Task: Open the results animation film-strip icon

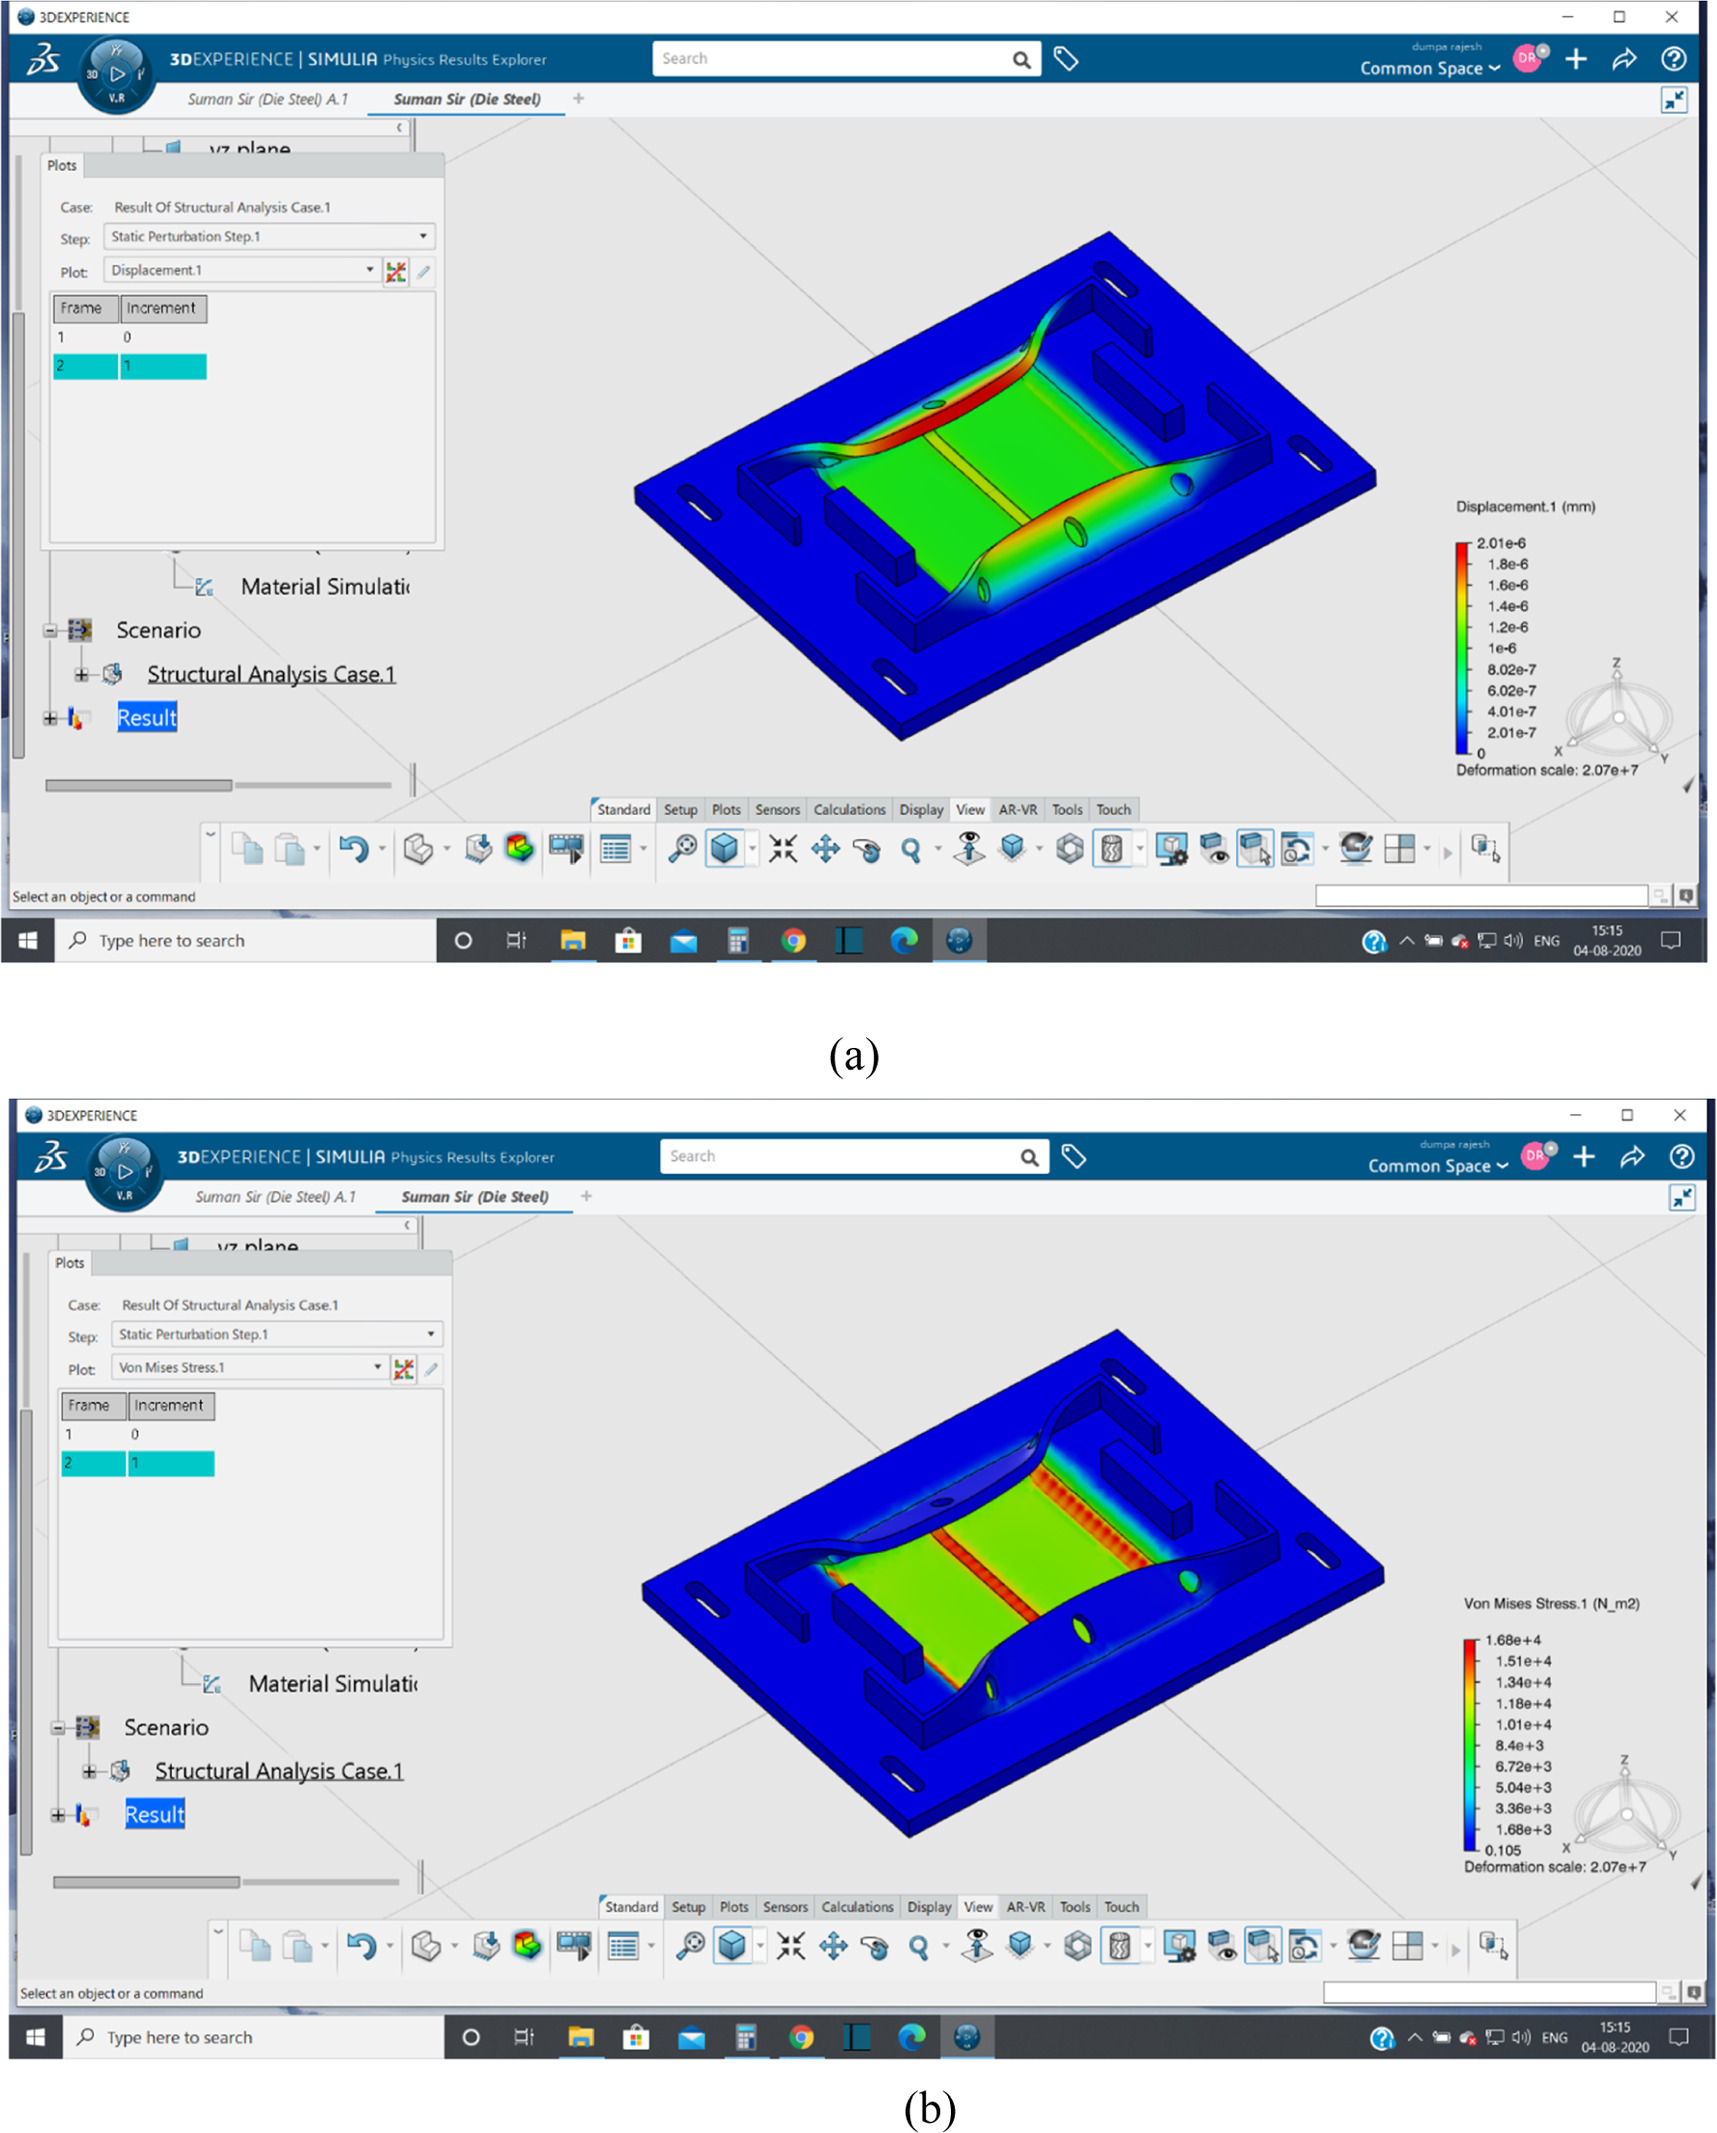Action: click(567, 850)
